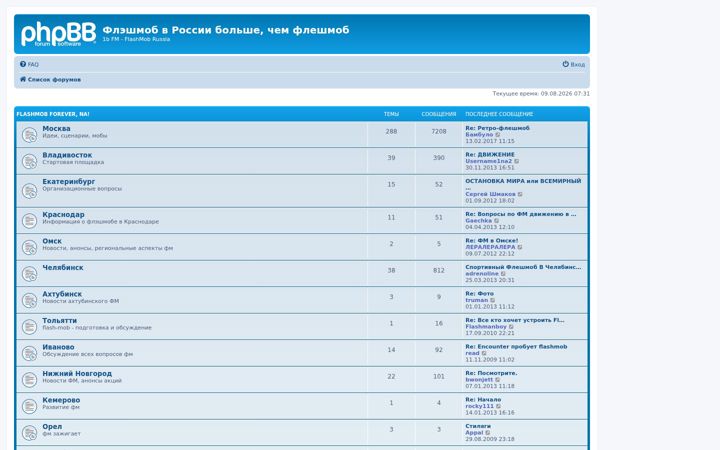Viewport: 720px width, 450px height.
Task: Open last post Re: Посмотрите.
Action: pyautogui.click(x=491, y=373)
